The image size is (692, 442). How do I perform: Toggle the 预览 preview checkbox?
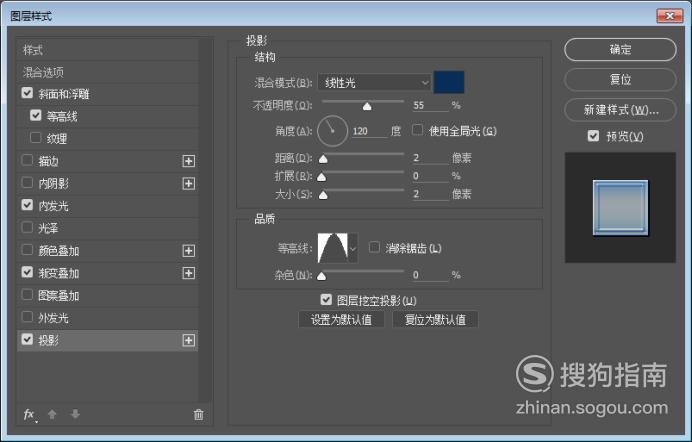pos(594,136)
